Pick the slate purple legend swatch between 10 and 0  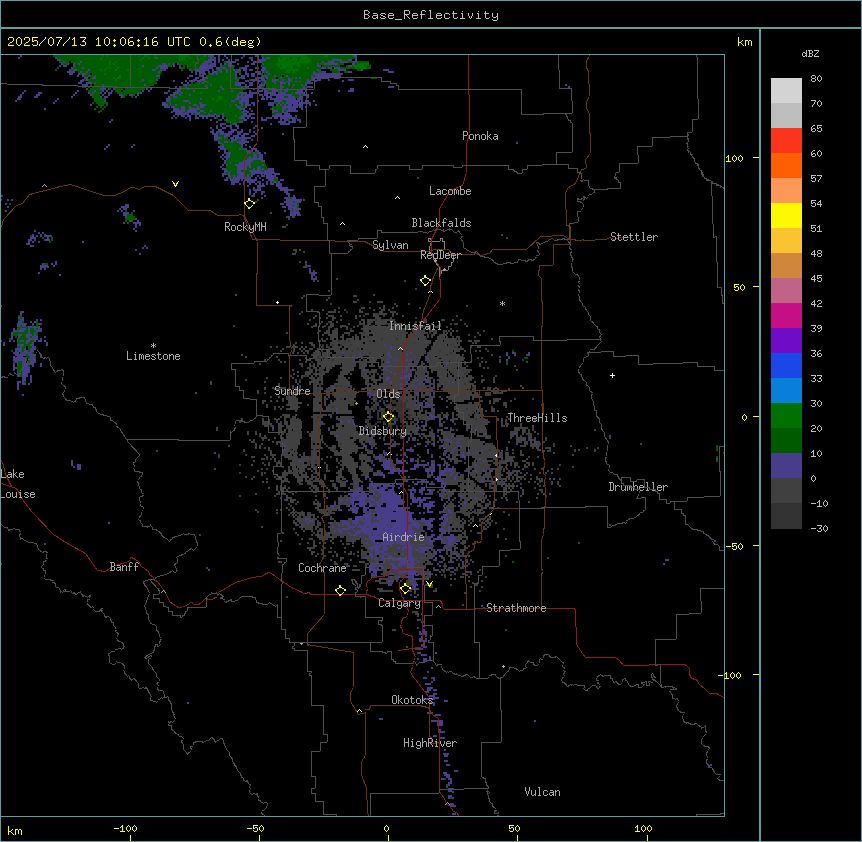786,466
